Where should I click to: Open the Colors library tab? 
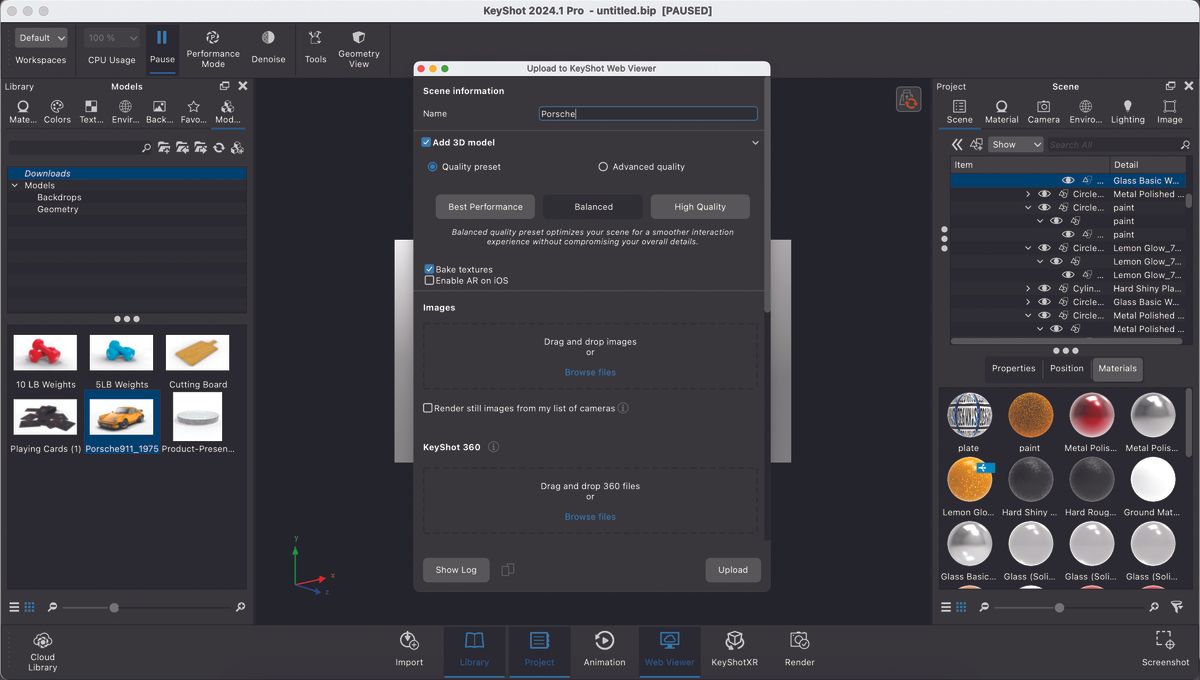[57, 112]
